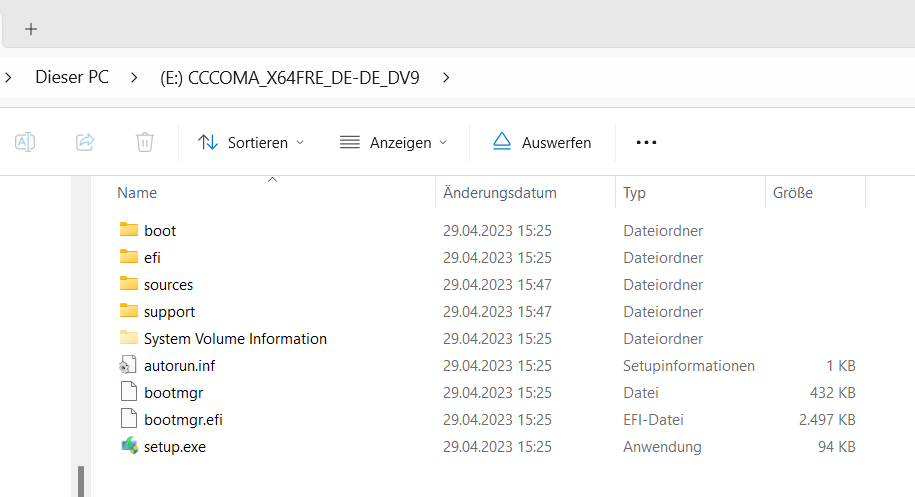The width and height of the screenshot is (915, 497).
Task: Click the Sortieren button label
Action: [x=257, y=143]
